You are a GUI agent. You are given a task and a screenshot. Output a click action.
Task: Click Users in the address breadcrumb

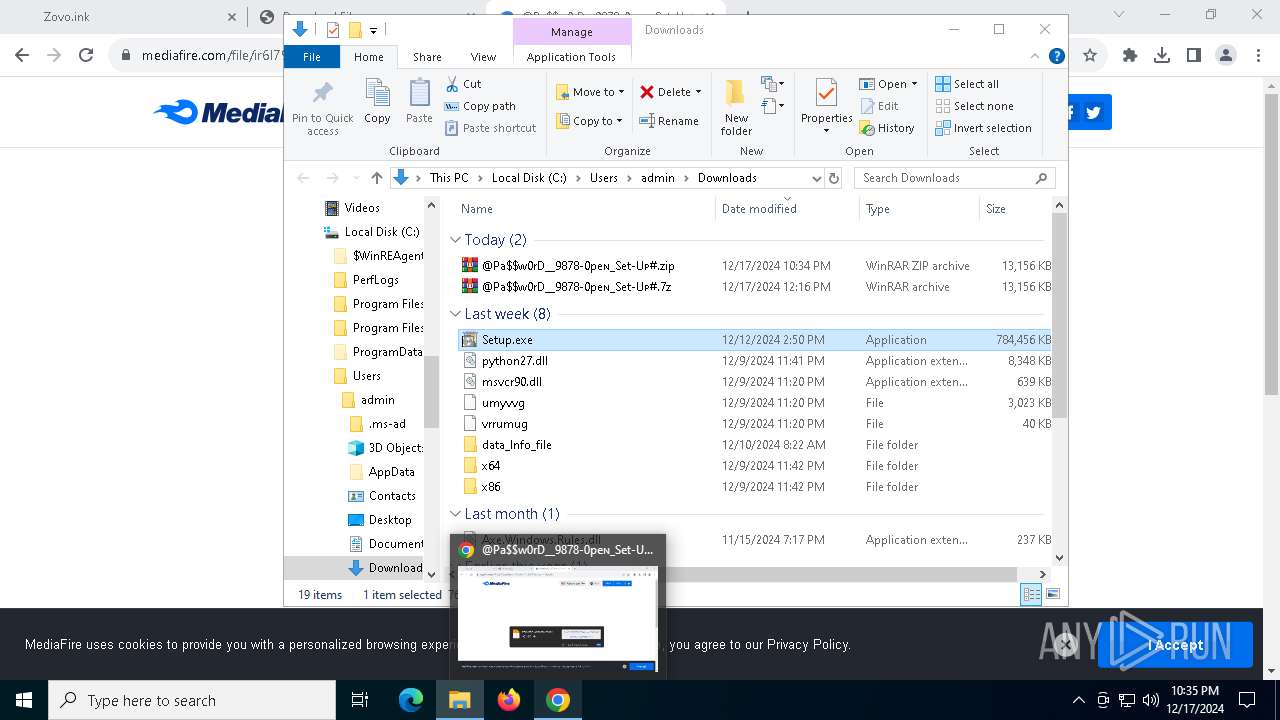click(x=604, y=178)
